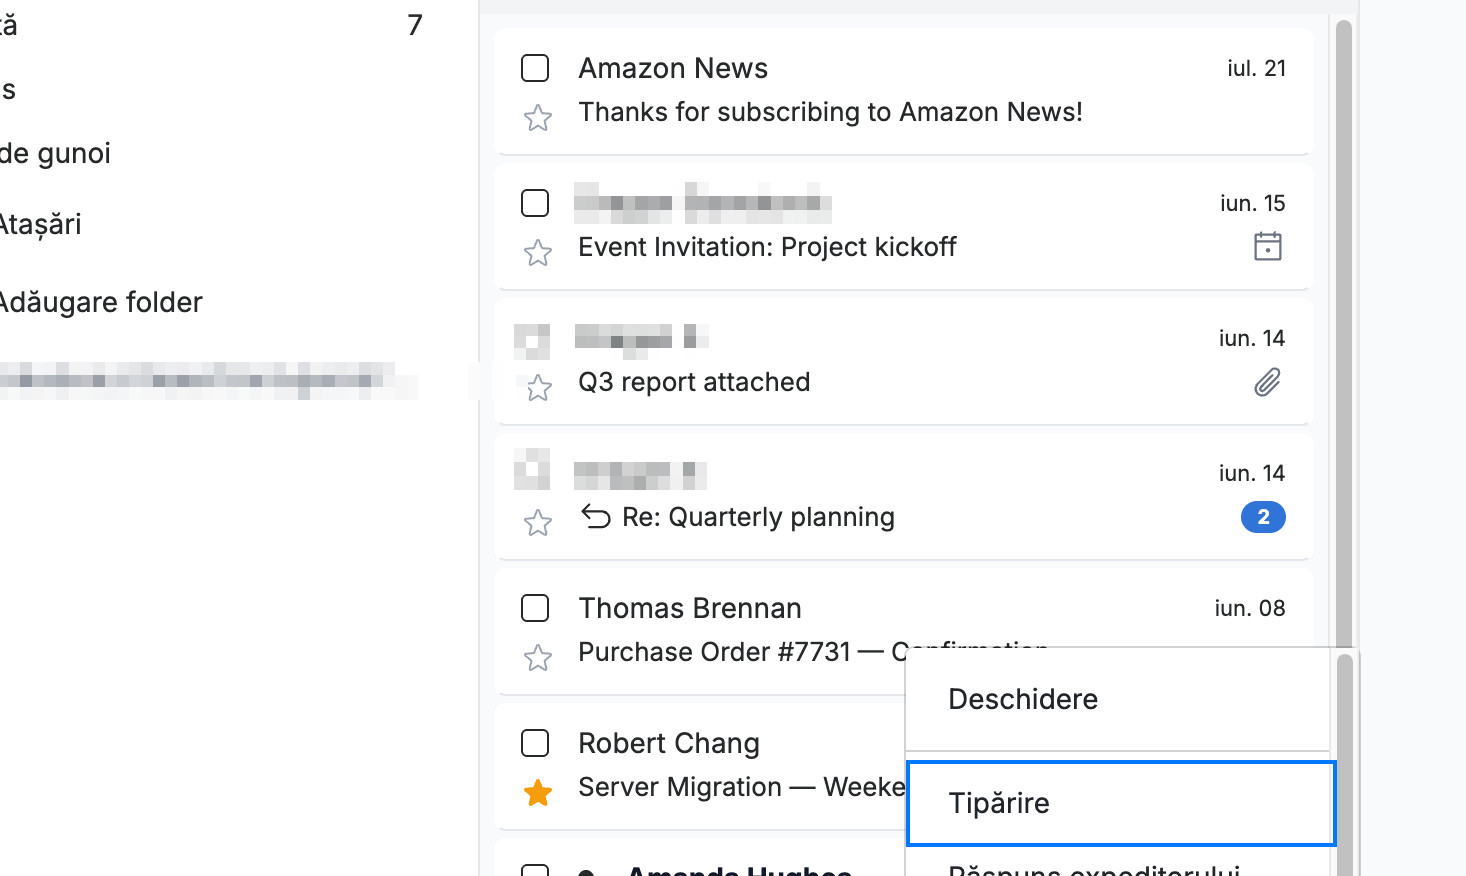Check the Amazon News email checkbox
1466x876 pixels.
click(x=535, y=68)
